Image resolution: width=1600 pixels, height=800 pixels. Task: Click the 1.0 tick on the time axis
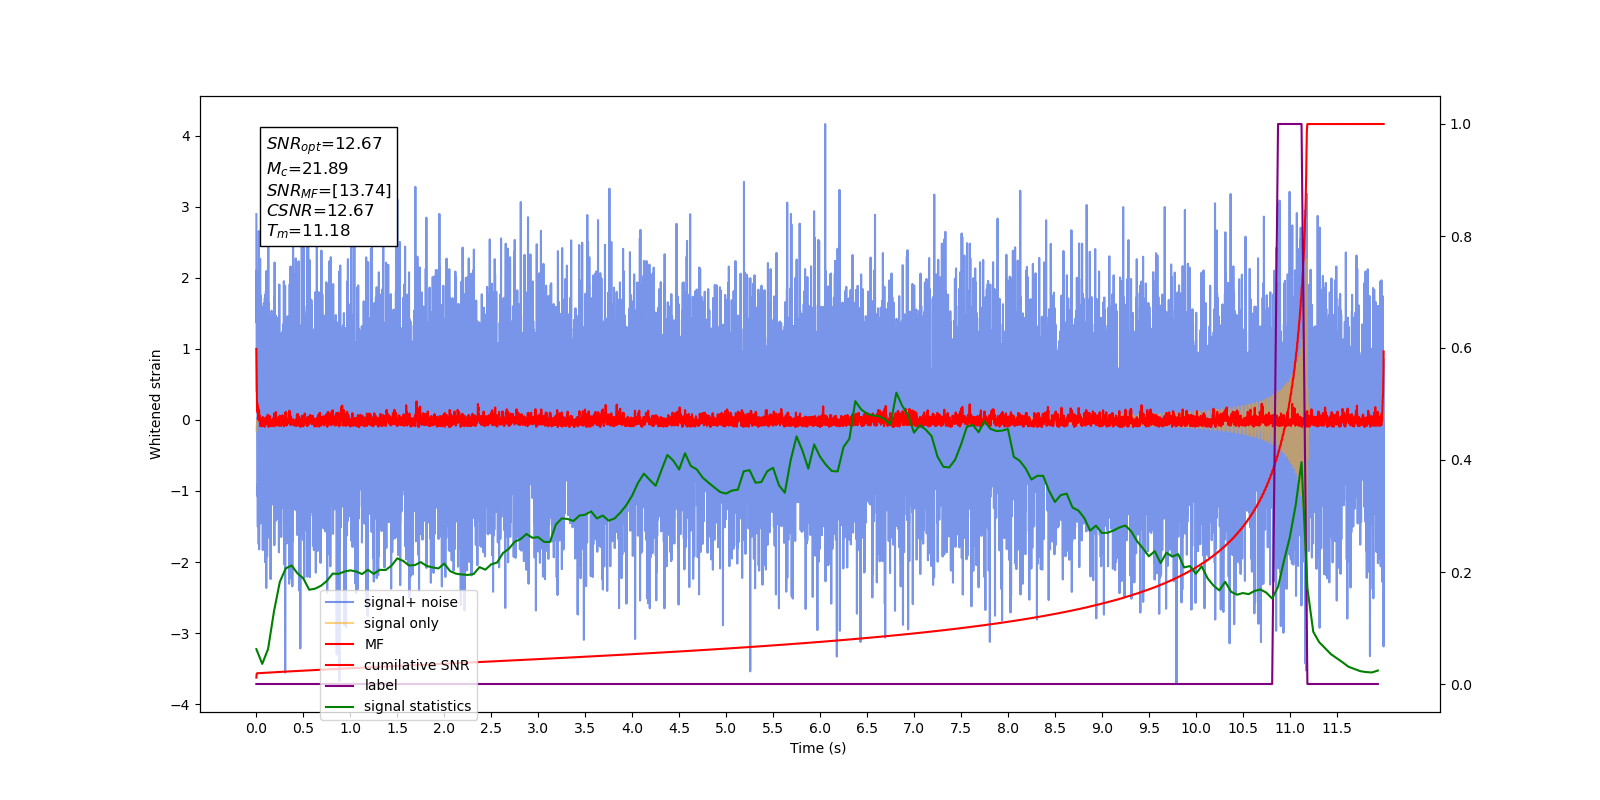(x=350, y=728)
